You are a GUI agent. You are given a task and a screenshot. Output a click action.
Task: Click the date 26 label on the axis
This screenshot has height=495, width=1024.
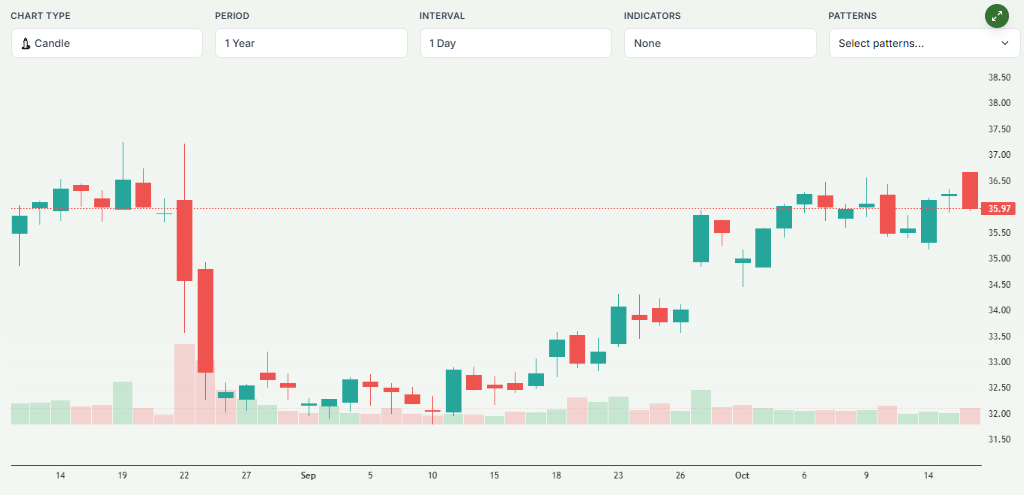(x=680, y=477)
